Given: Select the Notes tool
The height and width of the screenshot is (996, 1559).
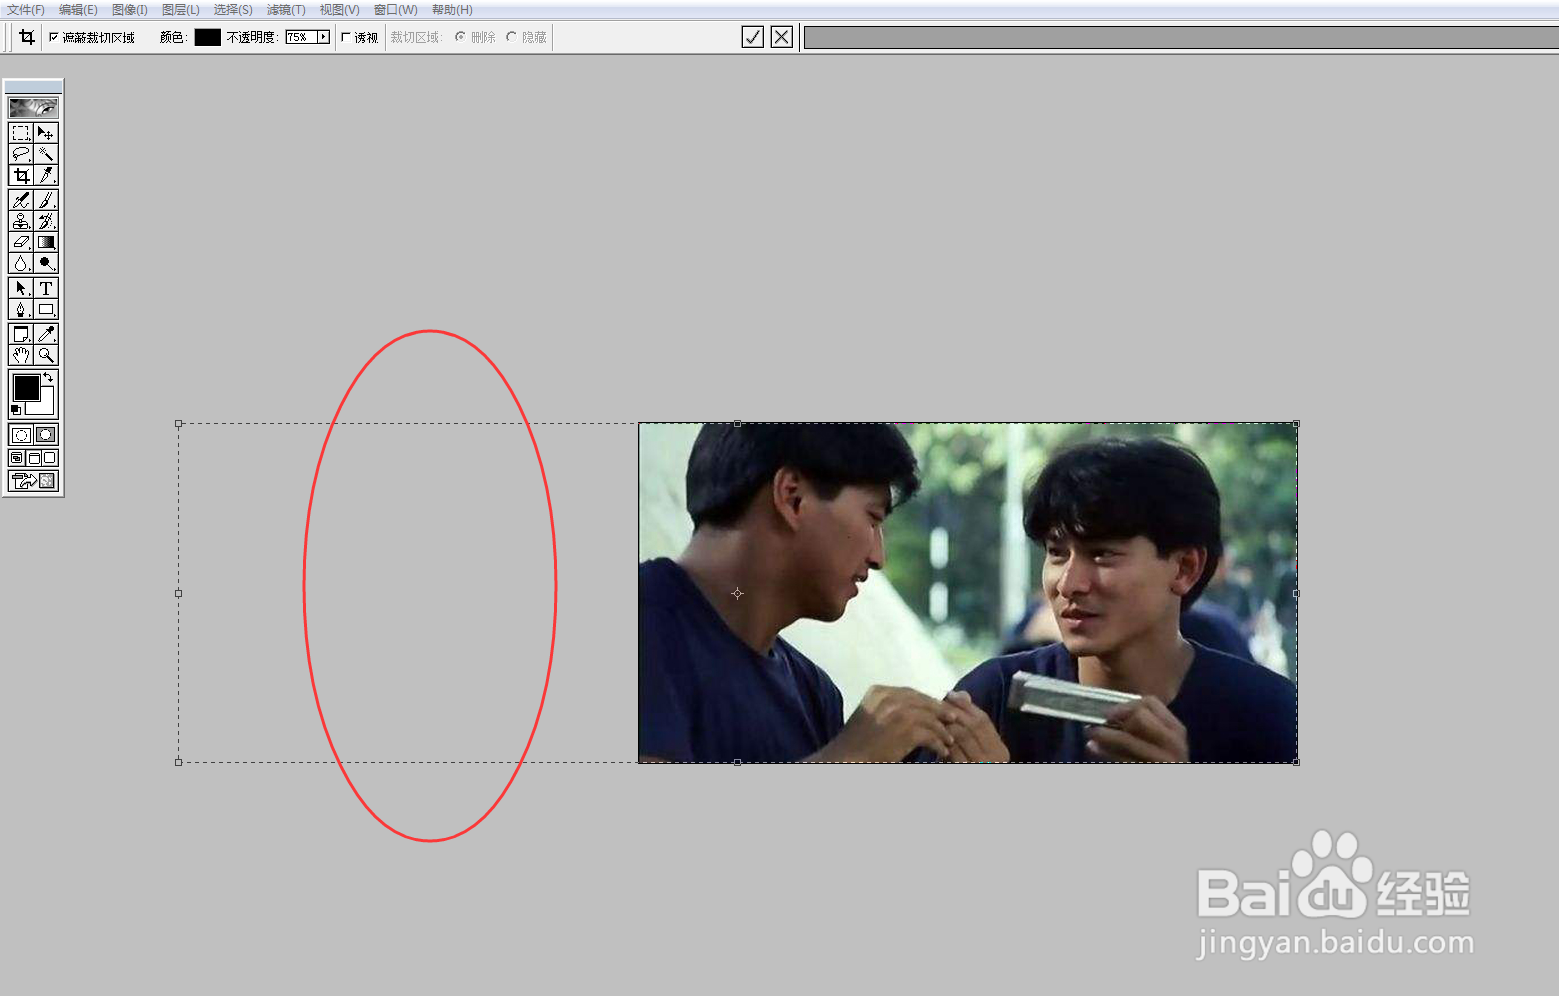Looking at the screenshot, I should [21, 334].
